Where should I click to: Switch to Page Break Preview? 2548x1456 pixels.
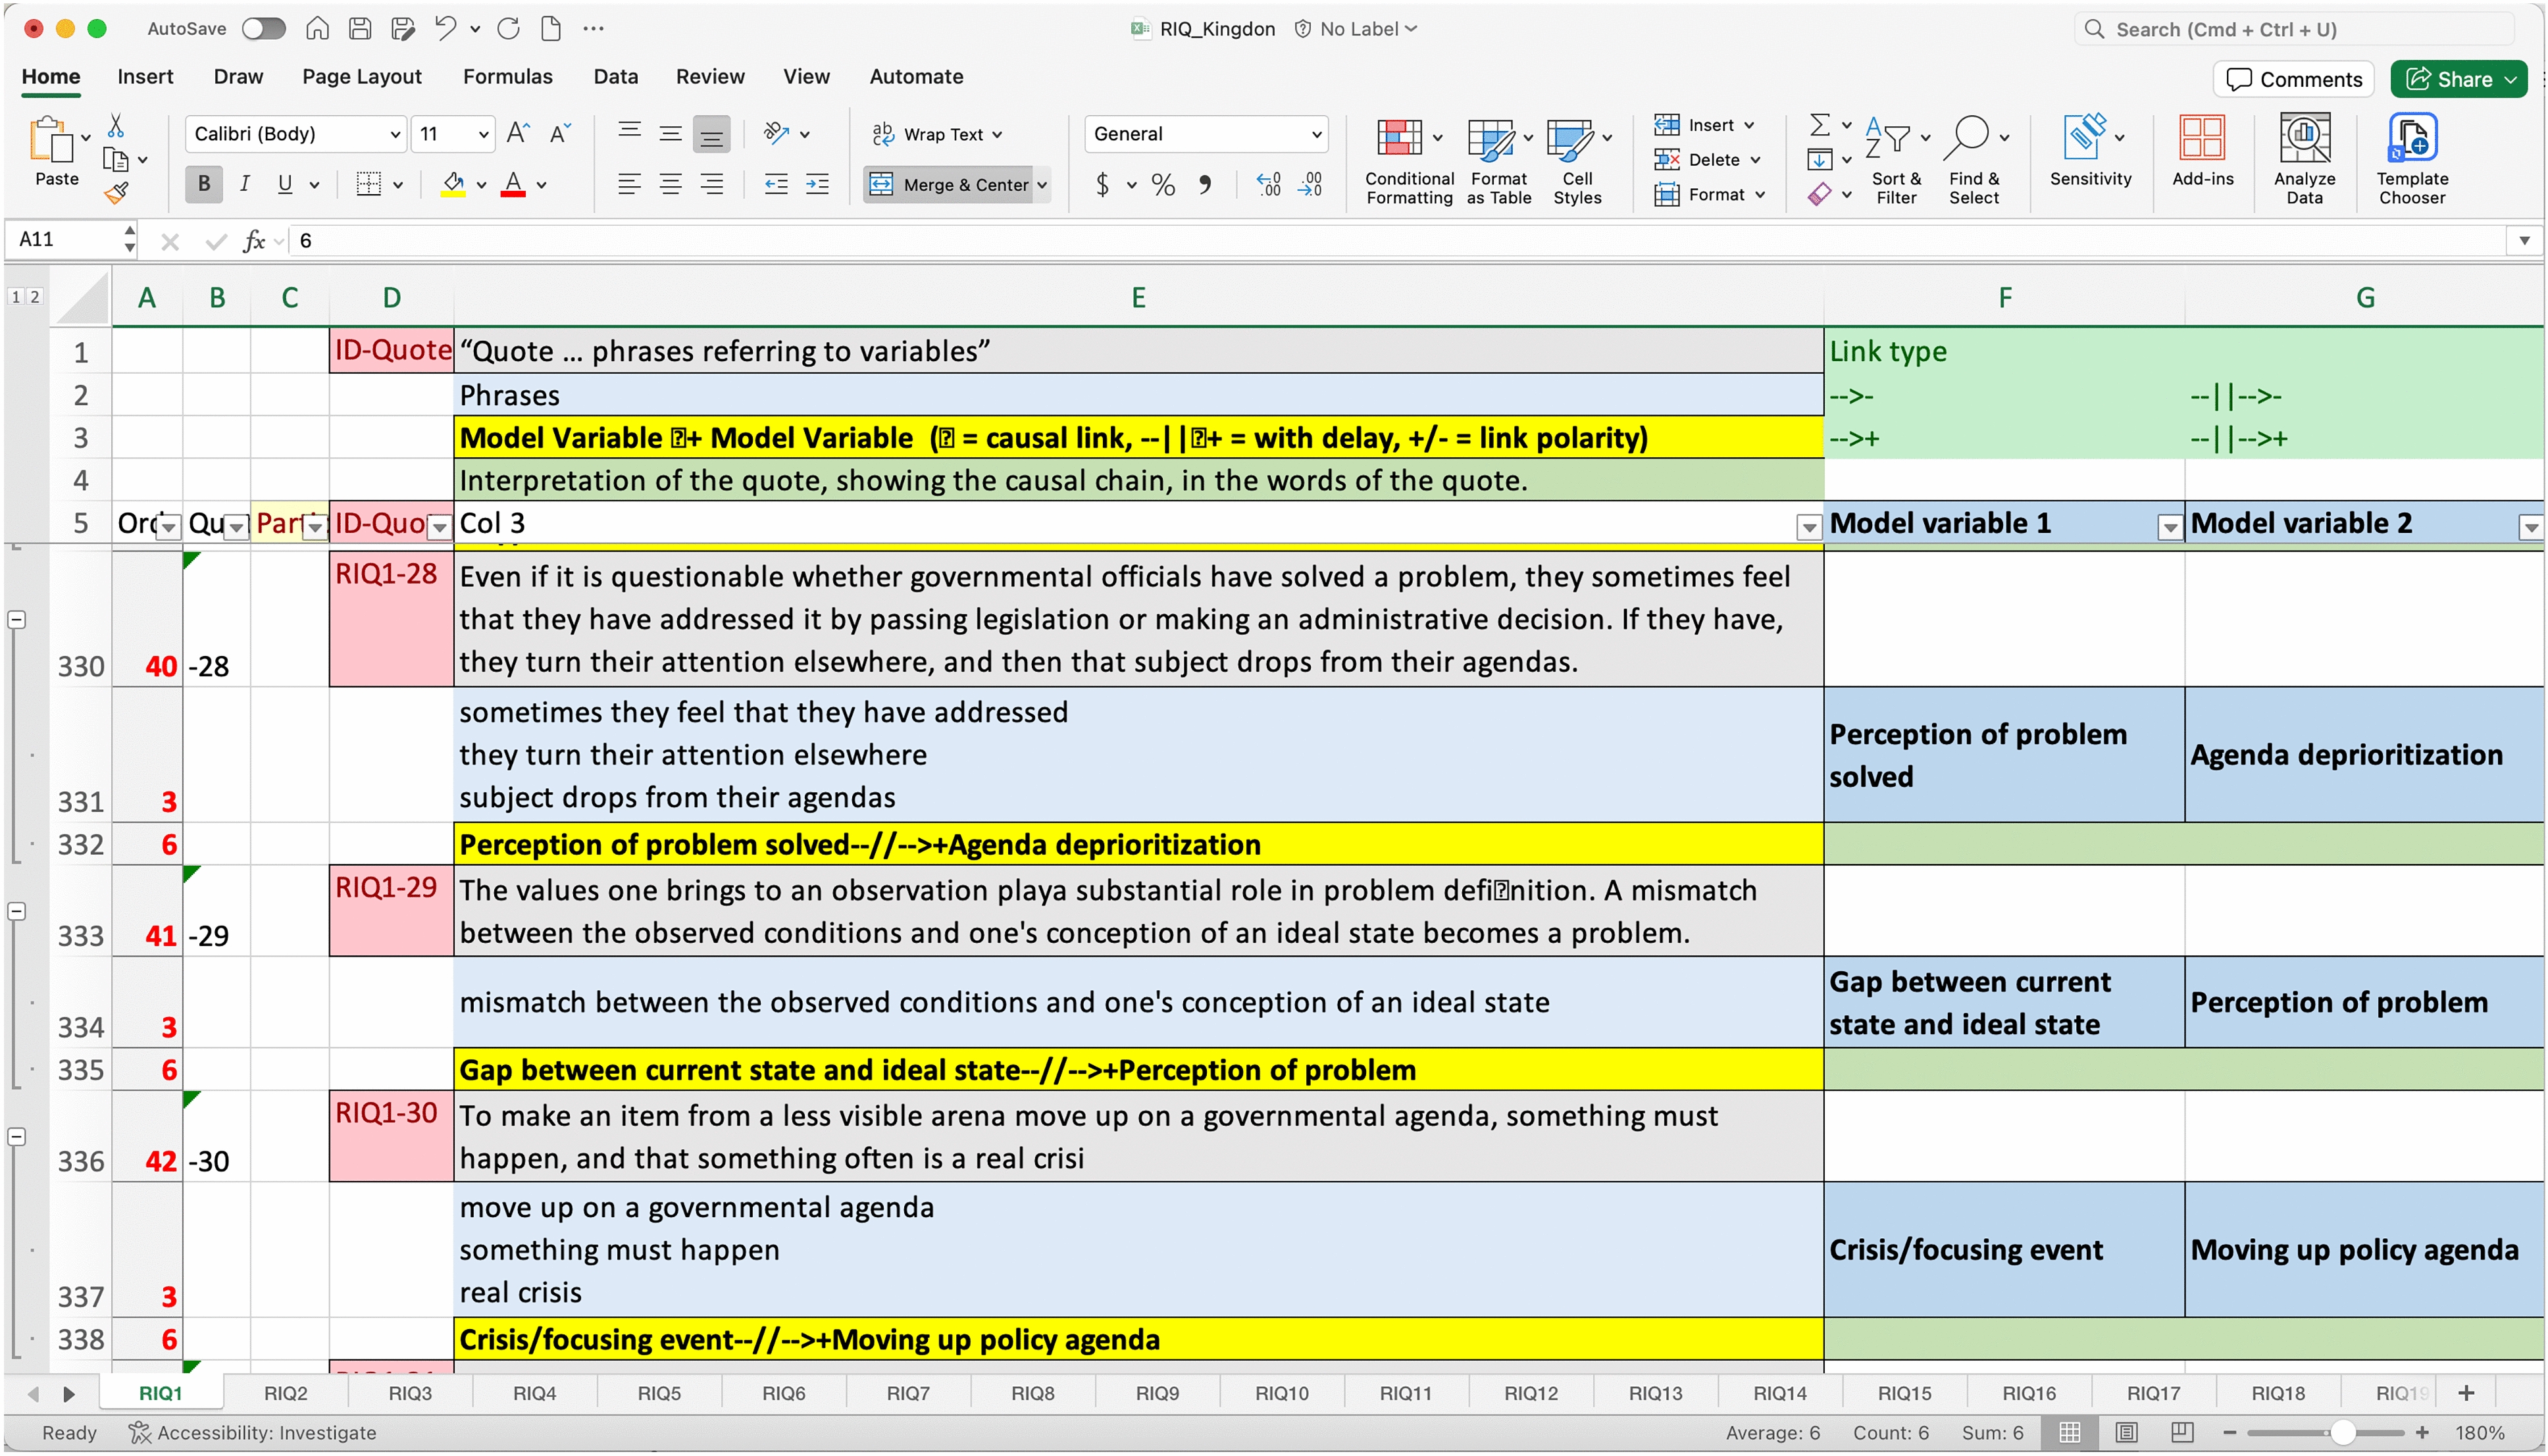coord(2182,1432)
